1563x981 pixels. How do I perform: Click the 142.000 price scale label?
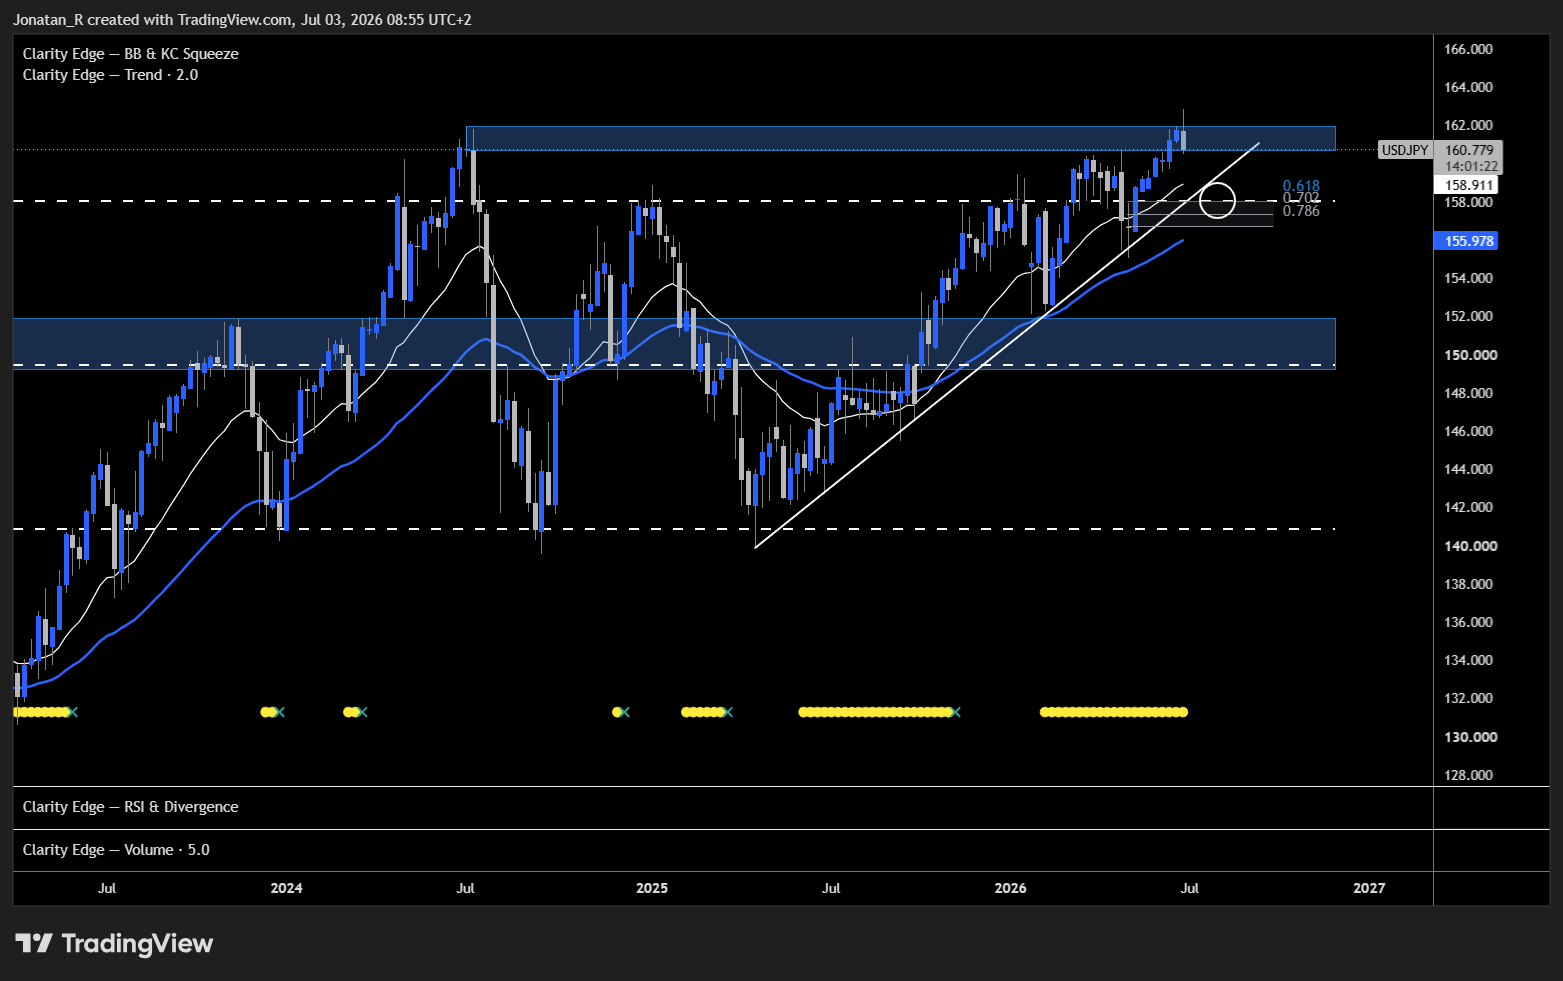pos(1468,507)
